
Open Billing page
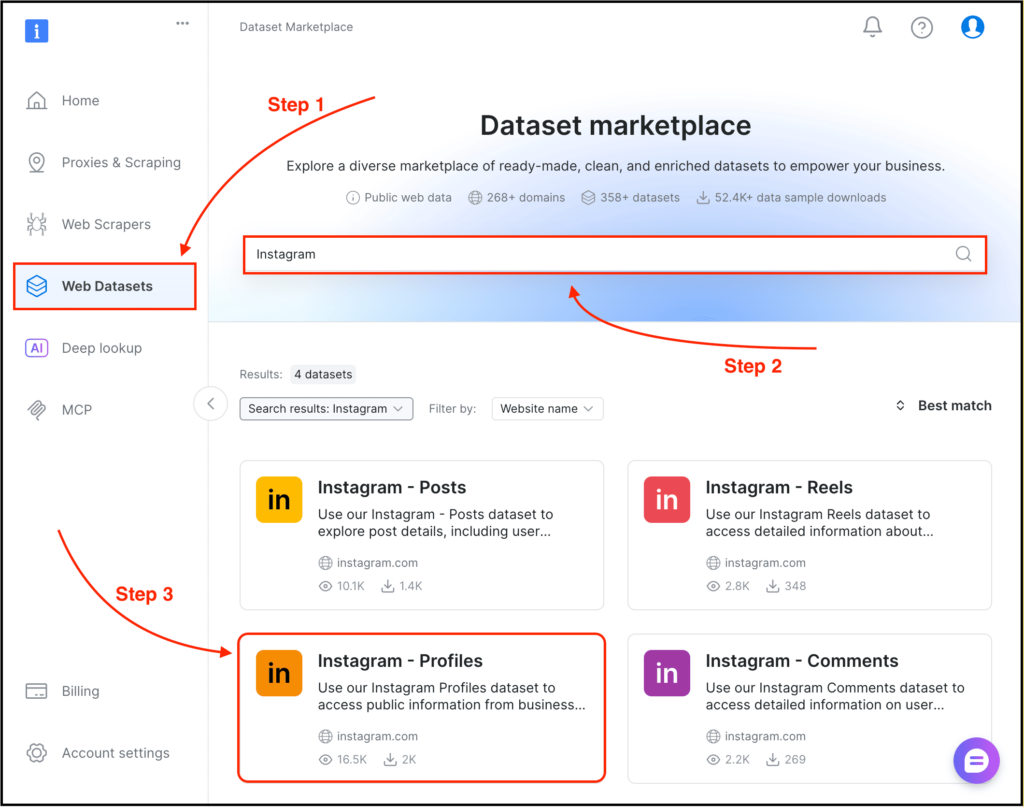80,691
